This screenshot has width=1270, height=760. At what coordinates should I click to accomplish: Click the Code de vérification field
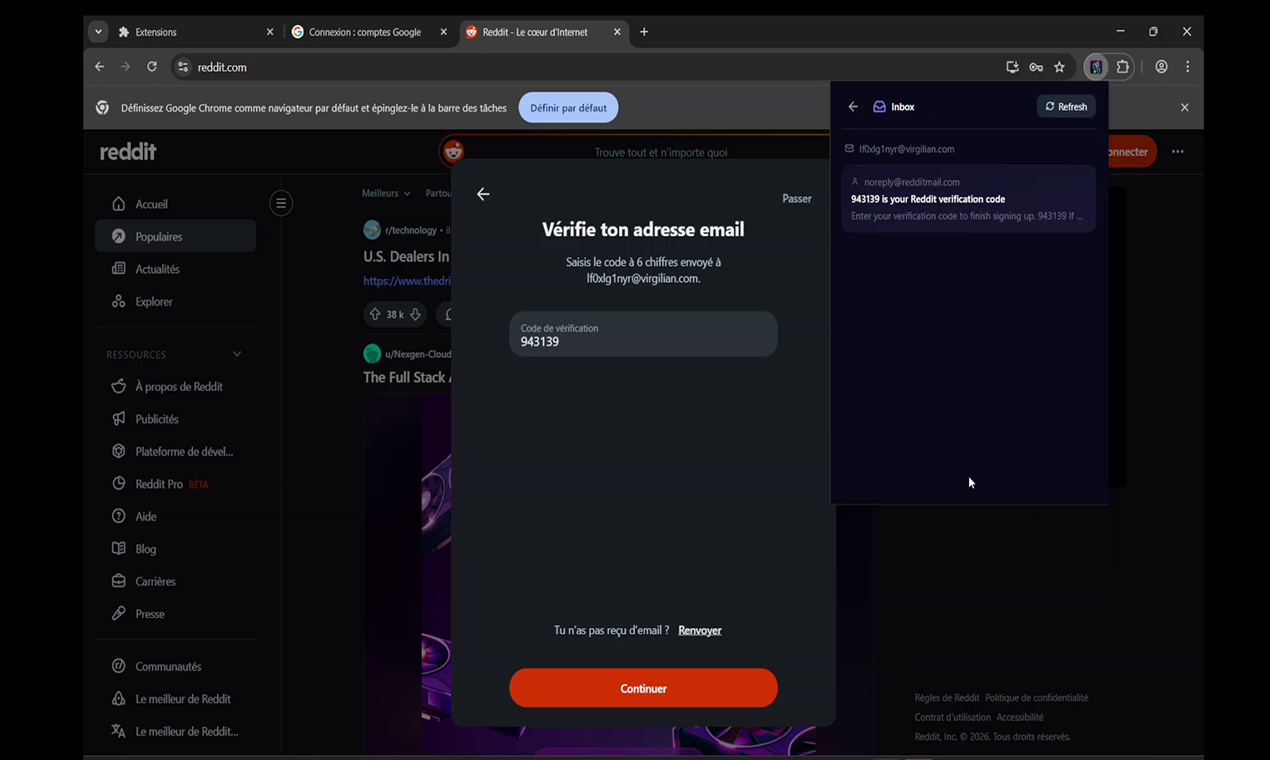(x=643, y=334)
